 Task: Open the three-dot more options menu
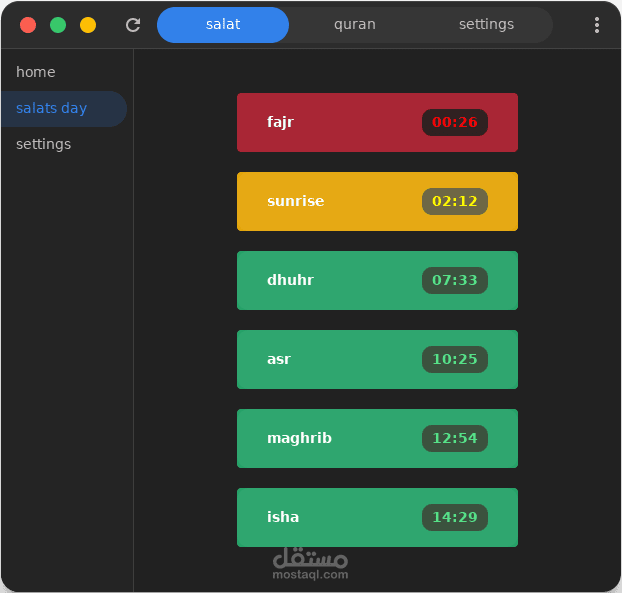pyautogui.click(x=597, y=25)
